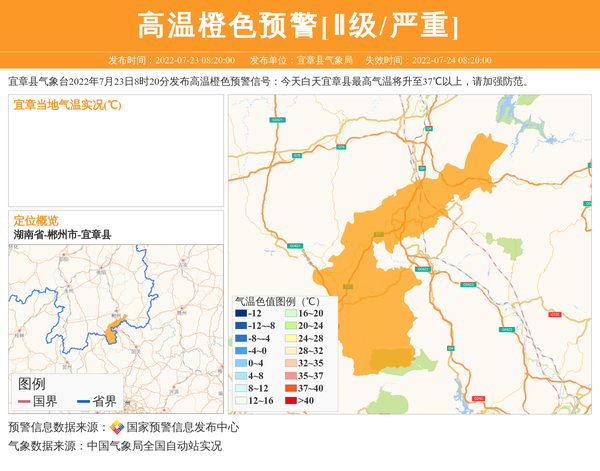This screenshot has height=471, width=600.
Task: Click the small orange county on overview map
Action: tap(113, 331)
